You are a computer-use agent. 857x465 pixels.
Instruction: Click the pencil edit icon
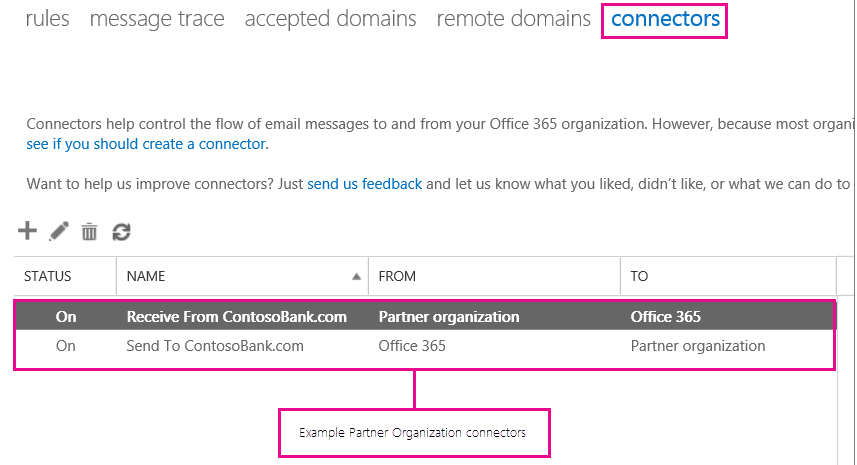click(x=59, y=231)
